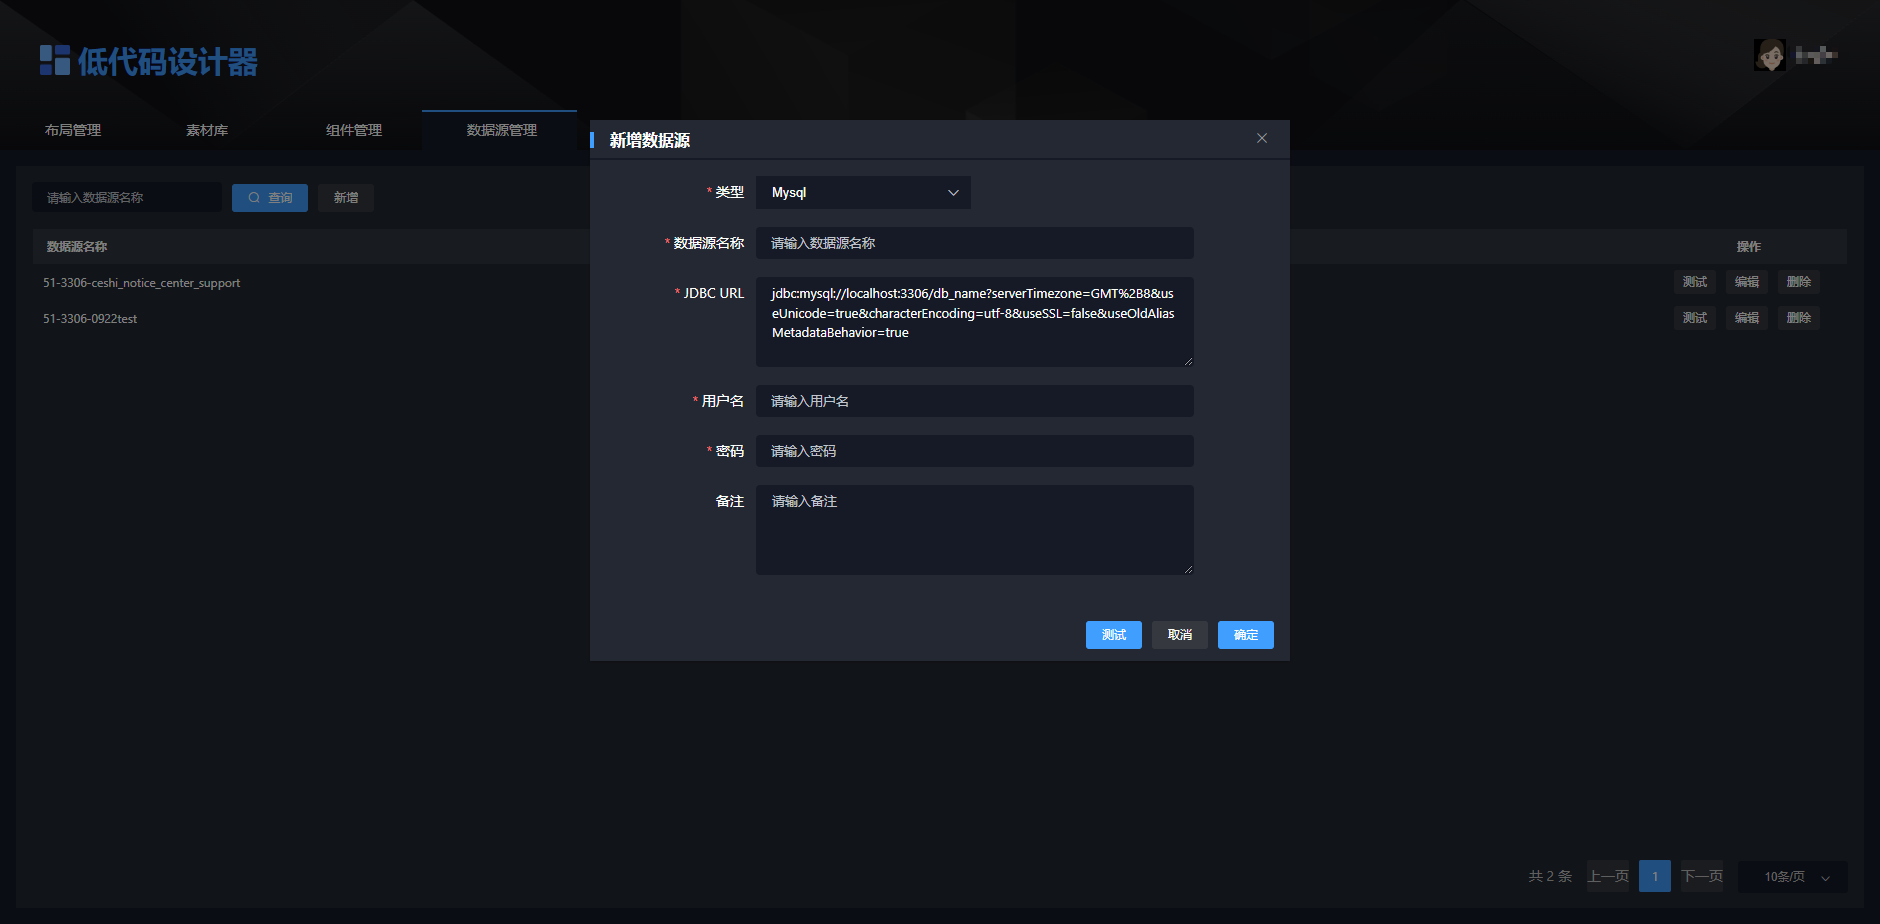Go to 上一页 in pagination
The height and width of the screenshot is (924, 1880).
1608,876
